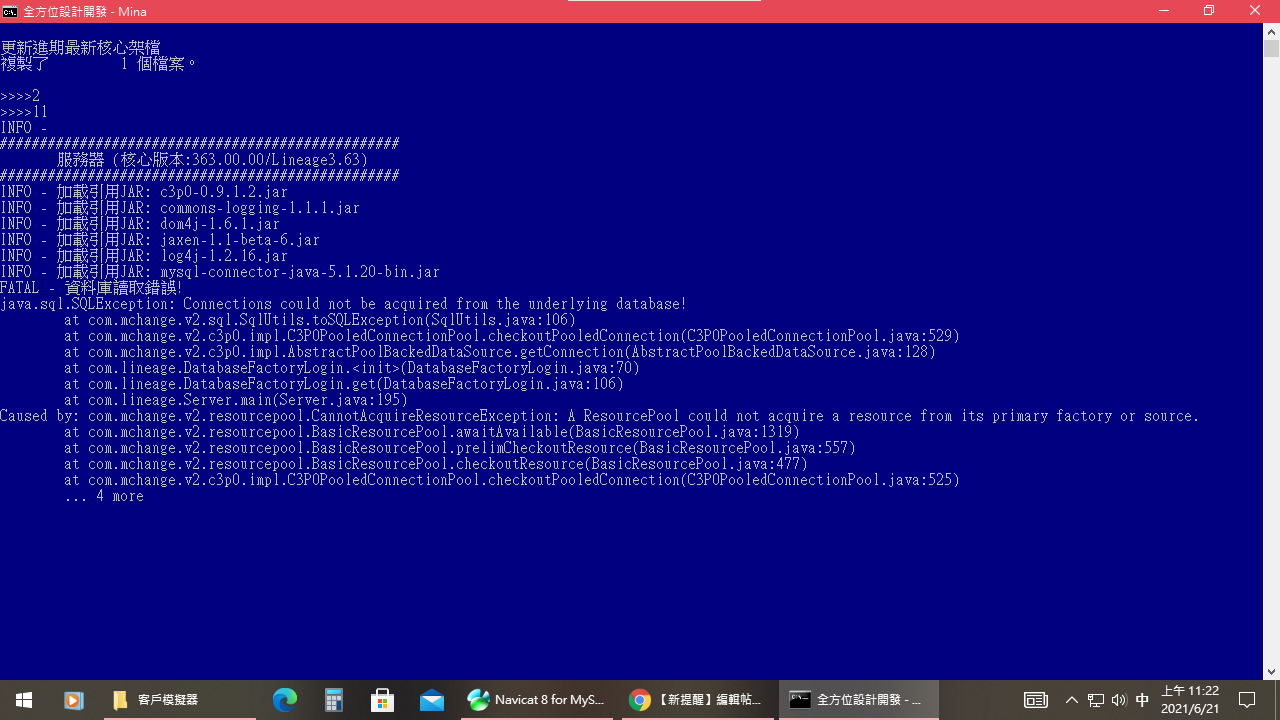The height and width of the screenshot is (720, 1280).
Task: Click the scrollbar down arrow
Action: [x=1271, y=672]
